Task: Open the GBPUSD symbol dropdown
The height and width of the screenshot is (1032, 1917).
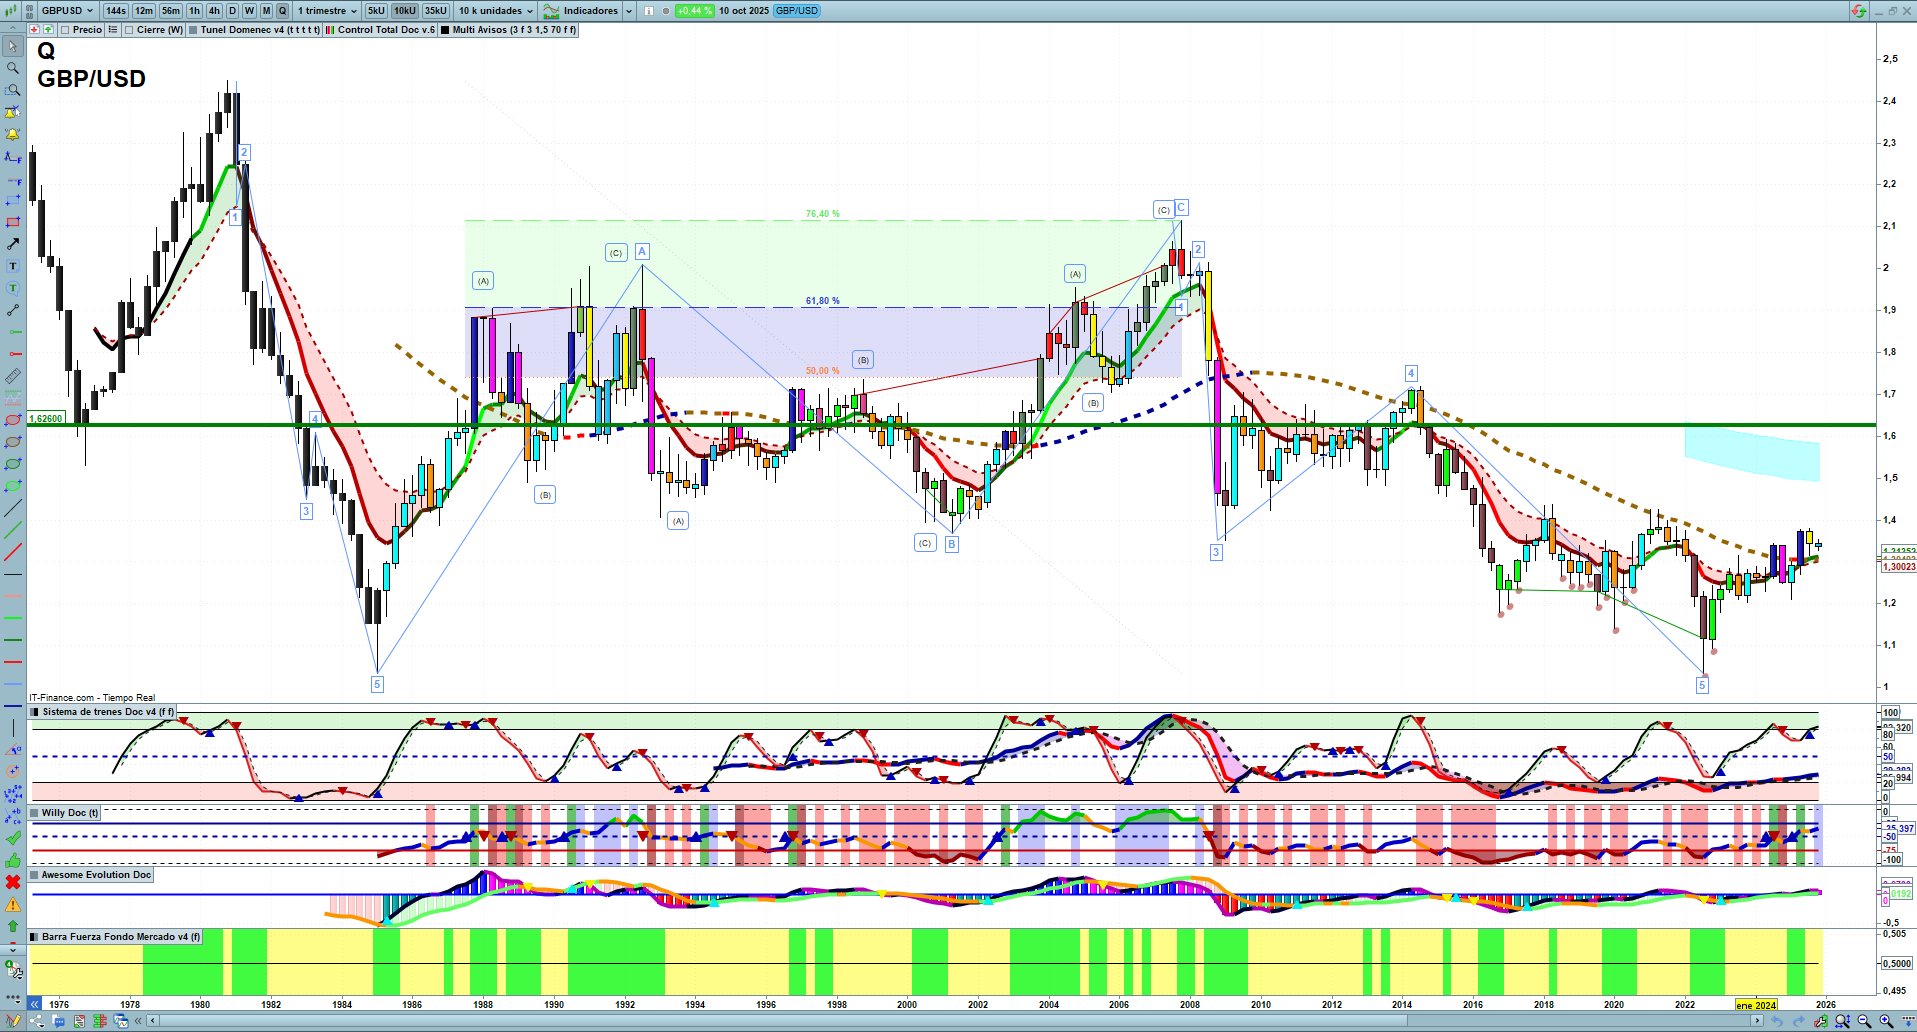Action: (67, 11)
